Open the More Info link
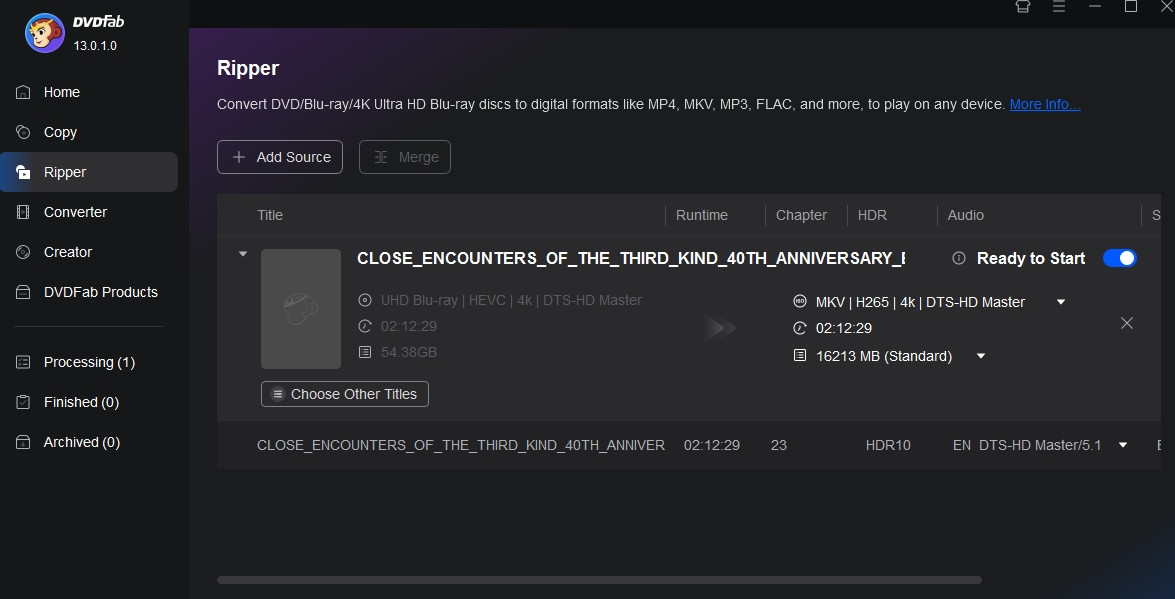This screenshot has width=1175, height=599. pyautogui.click(x=1045, y=104)
